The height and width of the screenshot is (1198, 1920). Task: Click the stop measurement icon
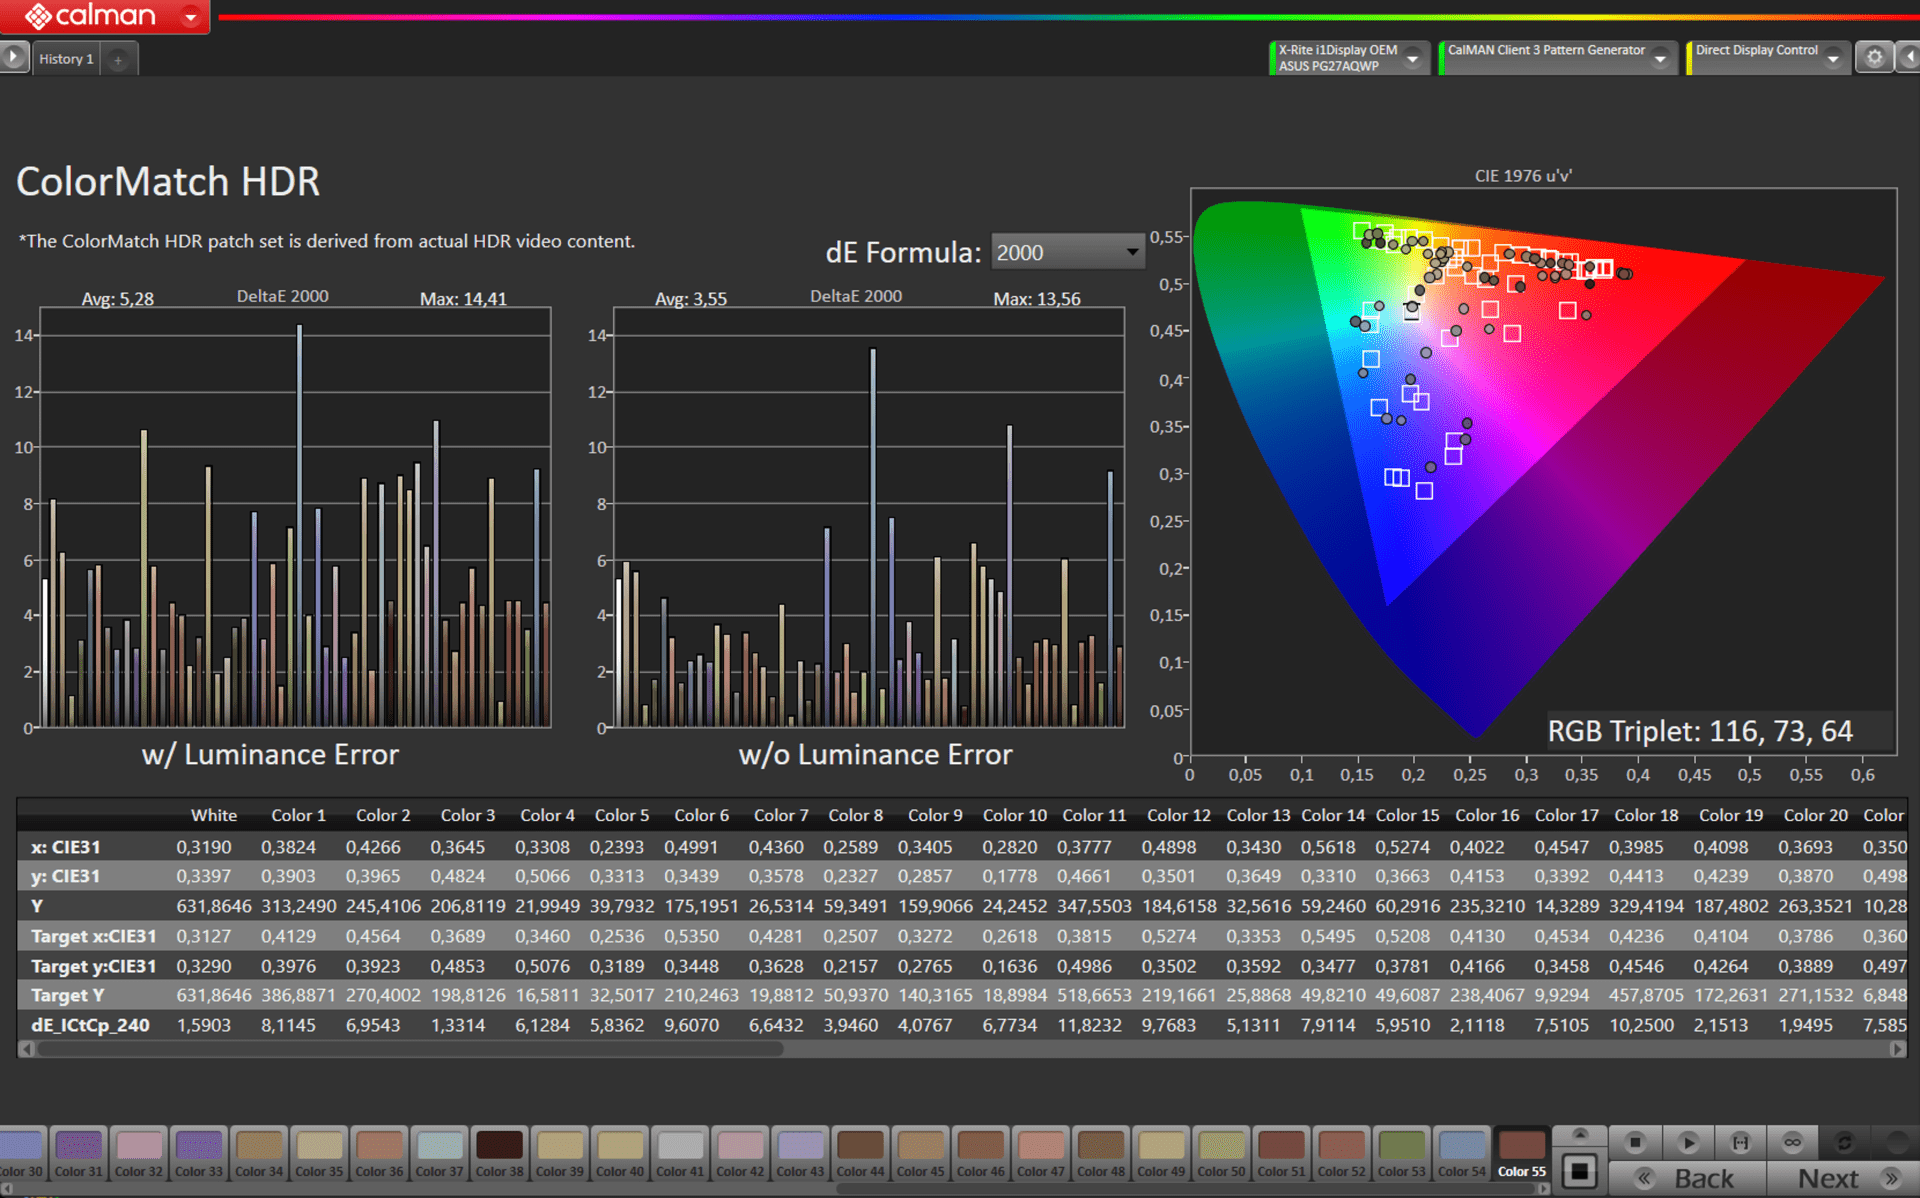tap(1636, 1142)
